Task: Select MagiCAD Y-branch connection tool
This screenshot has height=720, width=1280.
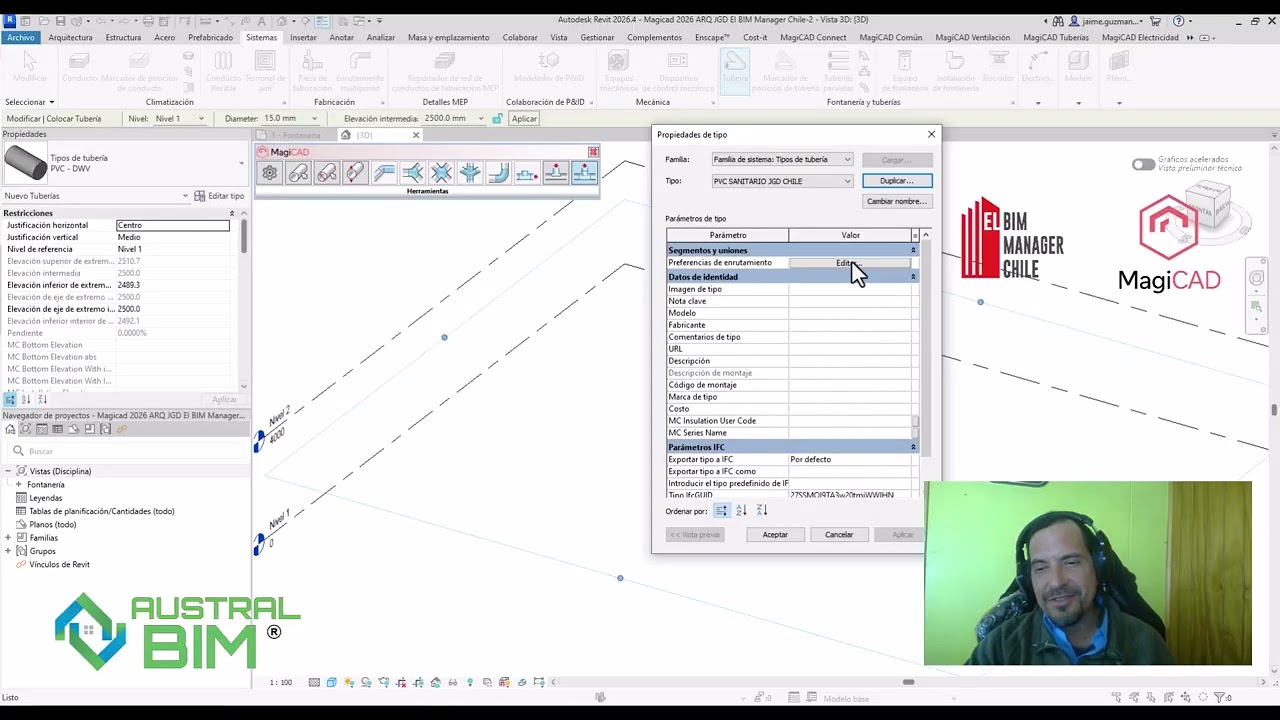Action: pos(413,173)
